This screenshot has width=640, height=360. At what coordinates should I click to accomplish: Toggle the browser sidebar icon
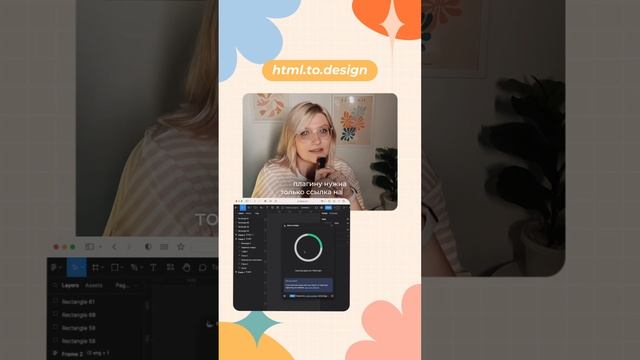point(91,247)
